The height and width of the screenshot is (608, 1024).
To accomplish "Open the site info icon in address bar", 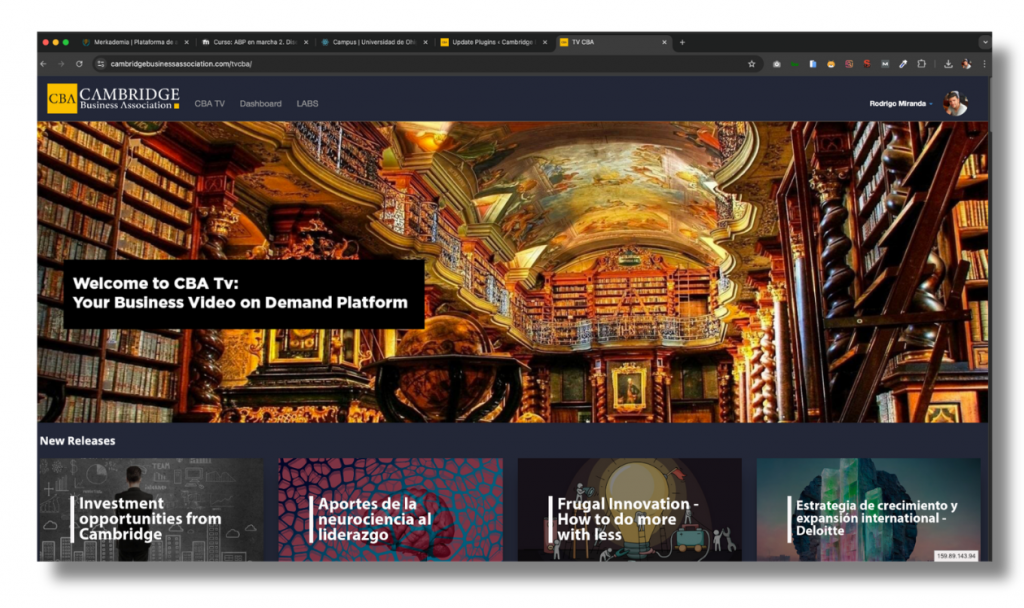I will pyautogui.click(x=101, y=64).
